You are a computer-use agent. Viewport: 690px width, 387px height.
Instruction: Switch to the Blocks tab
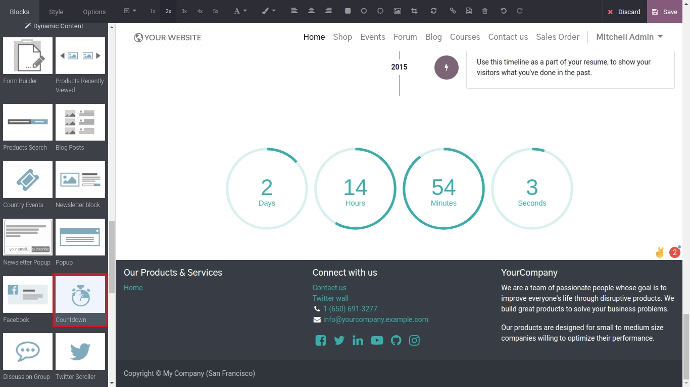[x=19, y=11]
